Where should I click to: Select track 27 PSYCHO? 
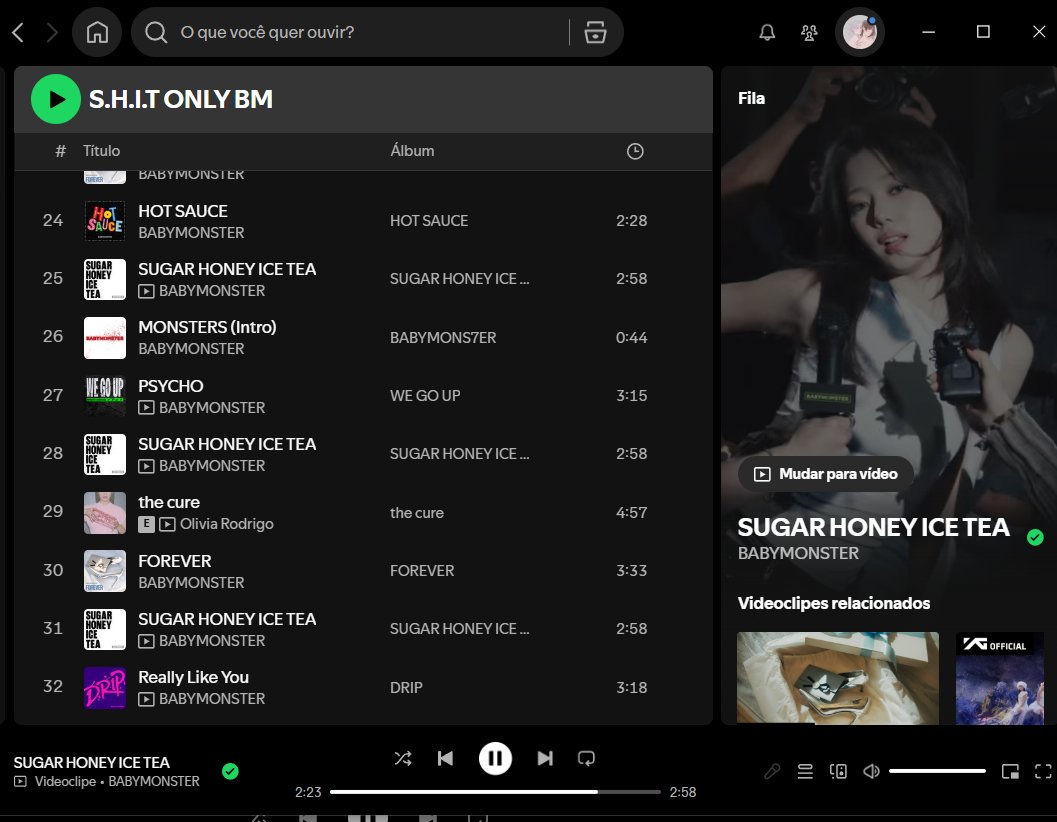[363, 396]
